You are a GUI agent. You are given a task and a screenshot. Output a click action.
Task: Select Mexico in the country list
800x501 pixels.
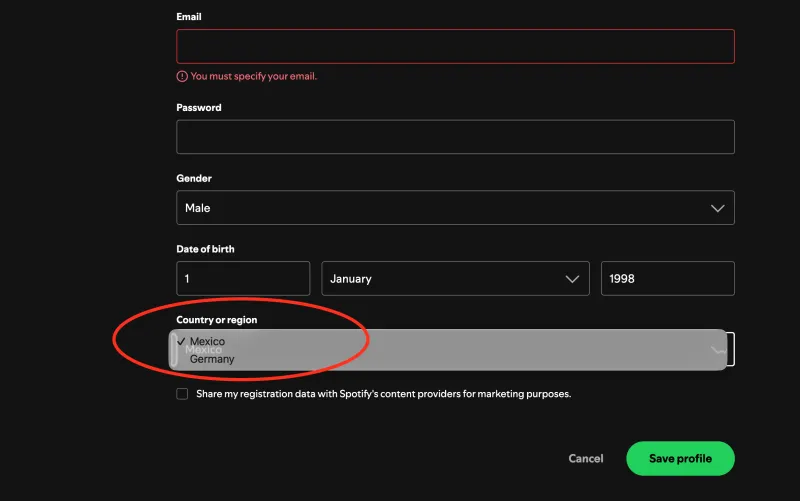click(x=207, y=341)
